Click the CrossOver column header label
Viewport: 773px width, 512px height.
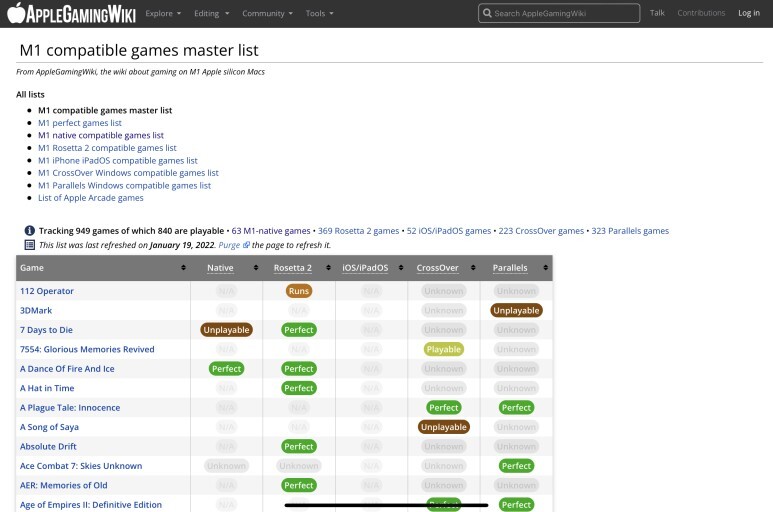tap(437, 268)
